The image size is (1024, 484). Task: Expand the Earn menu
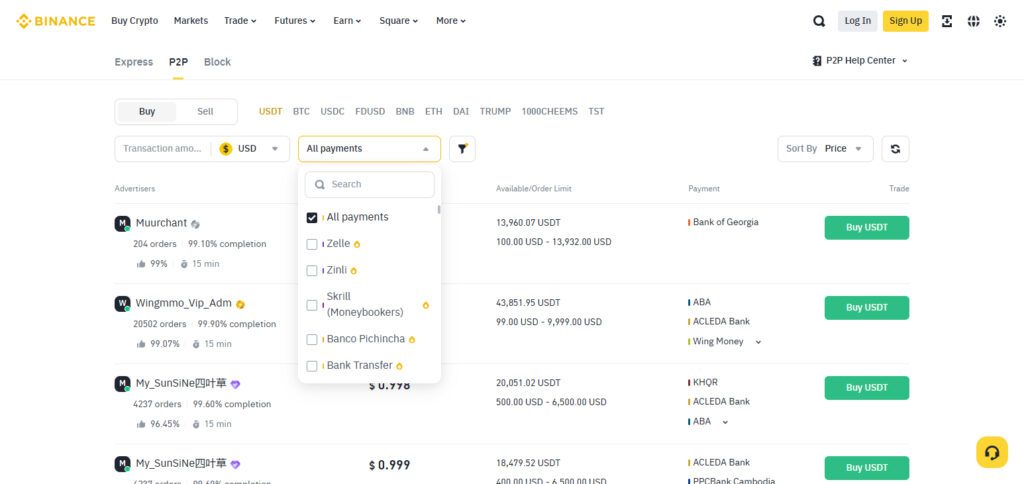pos(347,21)
